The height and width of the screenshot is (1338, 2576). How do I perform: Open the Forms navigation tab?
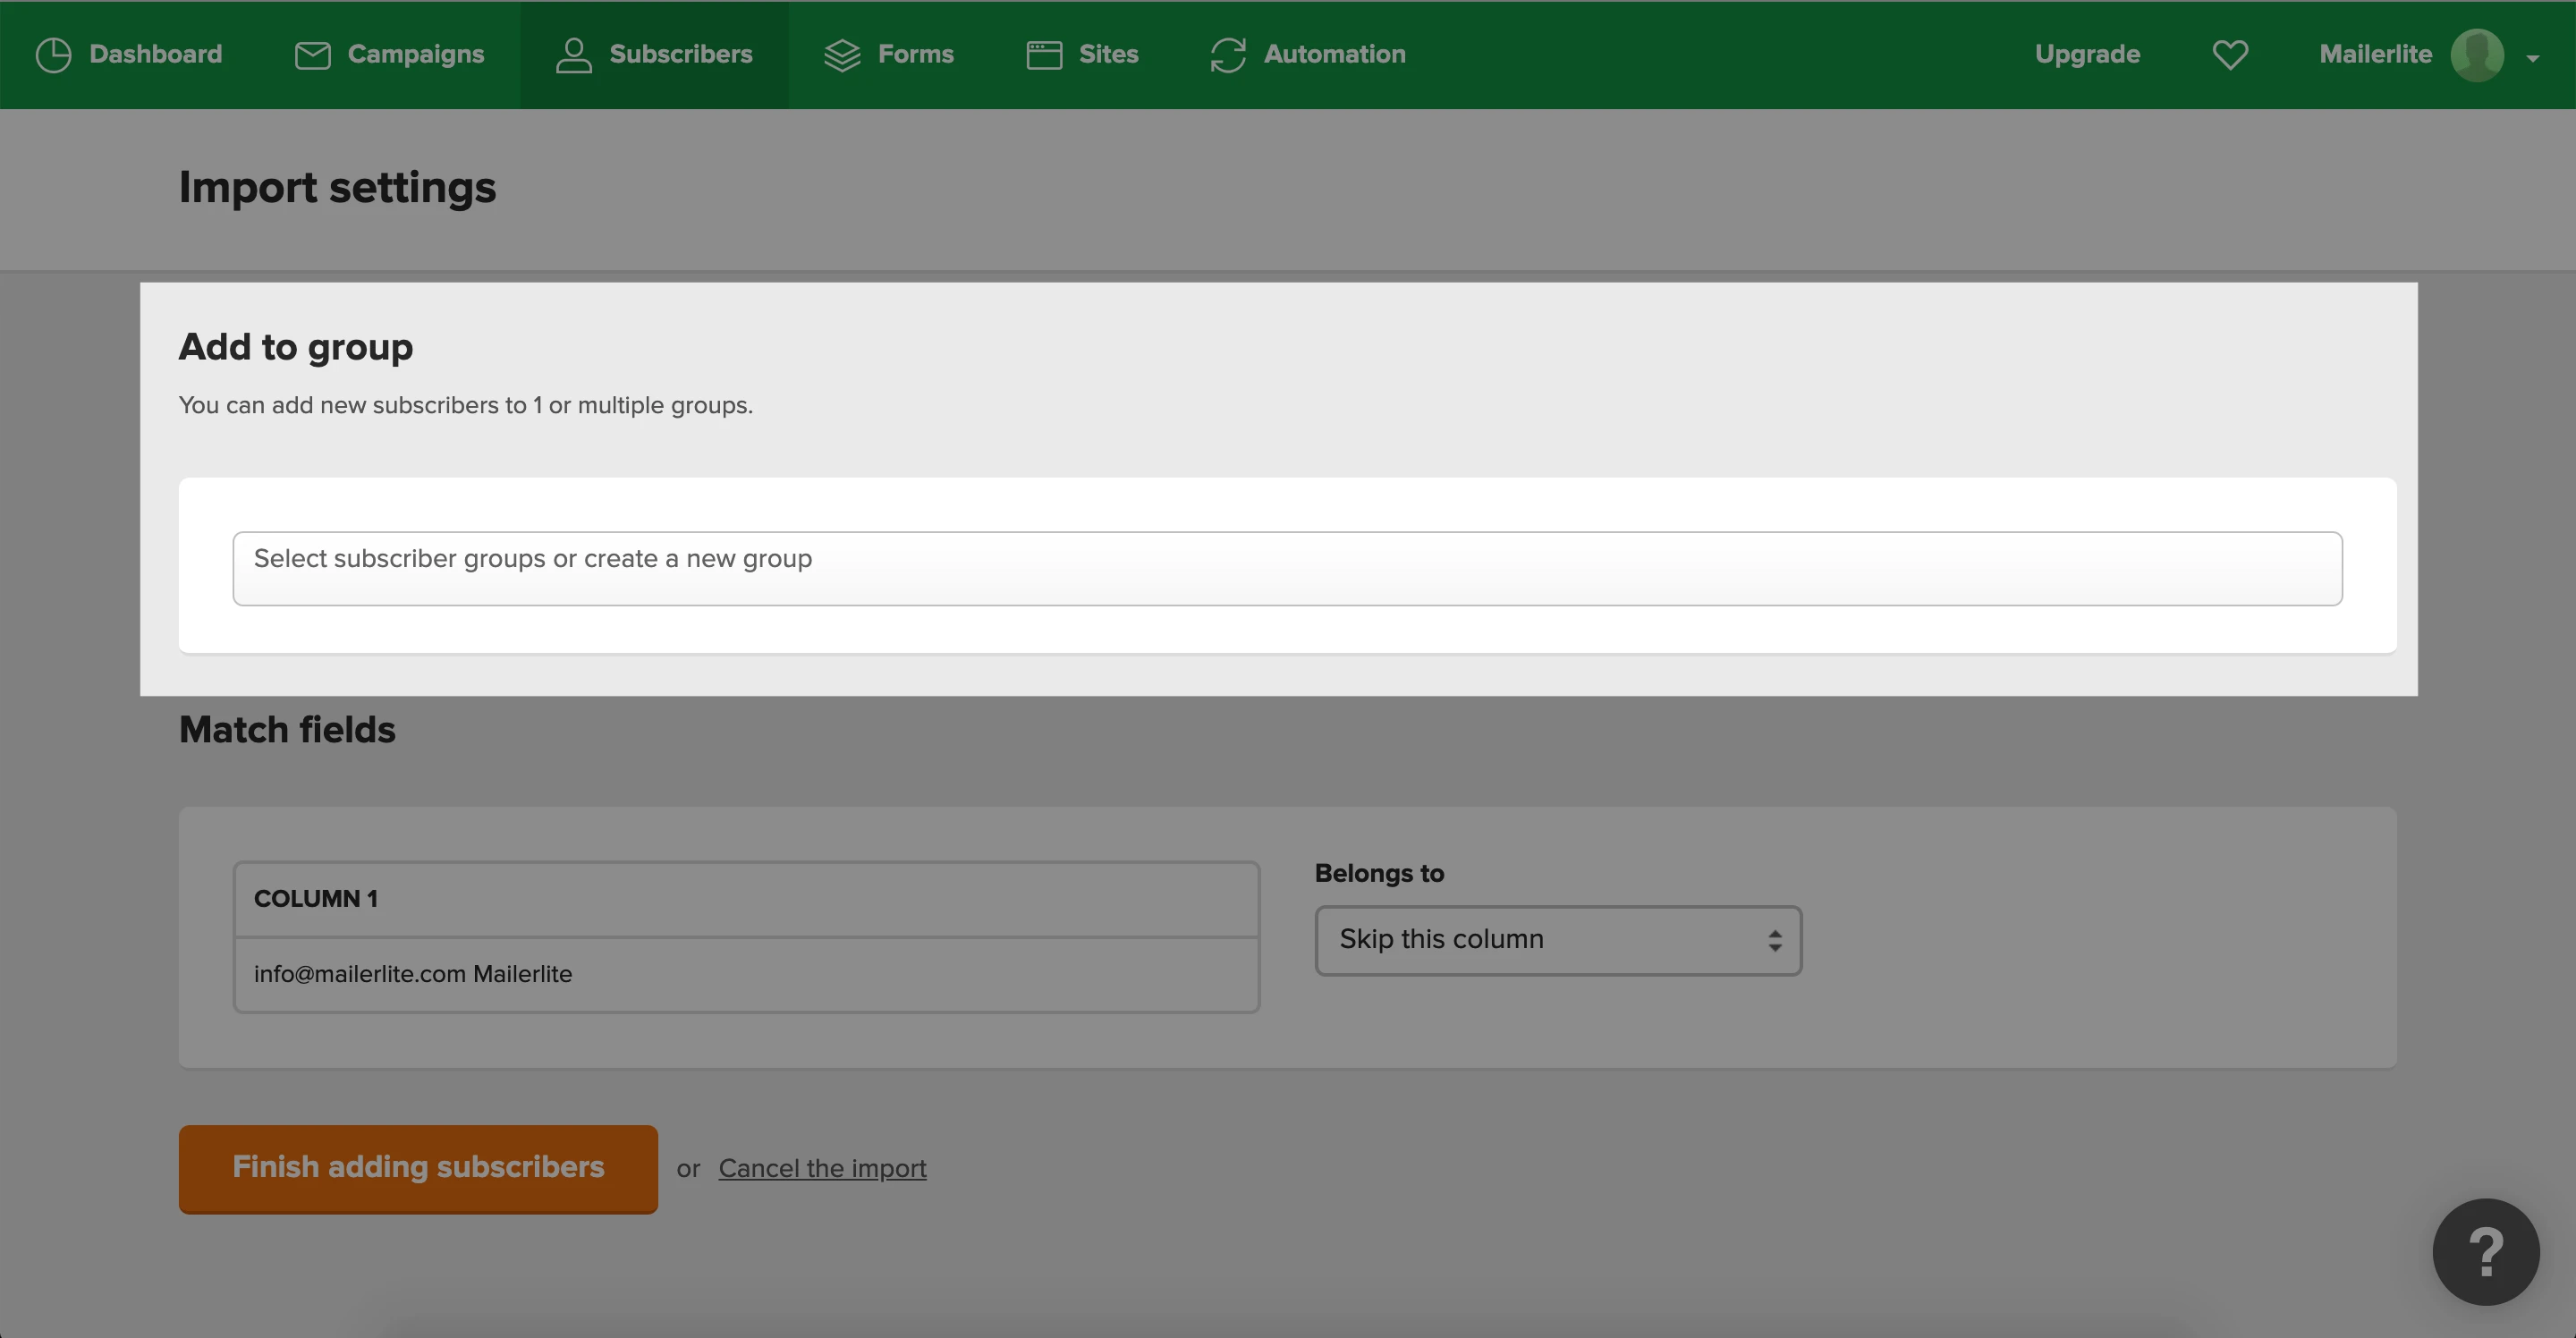tap(915, 55)
